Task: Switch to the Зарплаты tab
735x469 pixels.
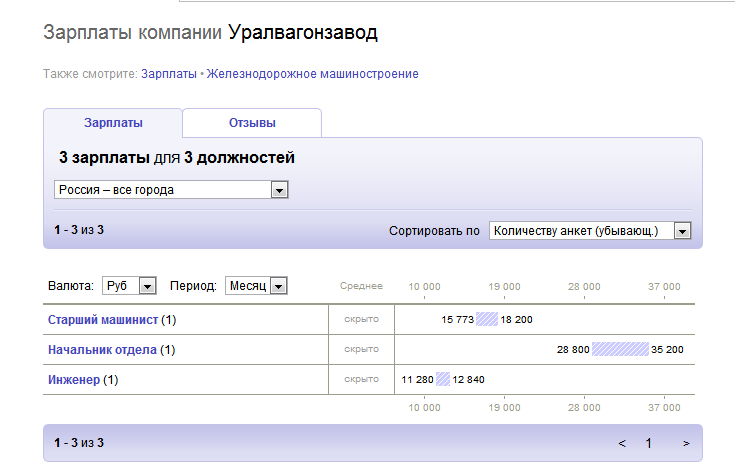Action: tap(113, 123)
